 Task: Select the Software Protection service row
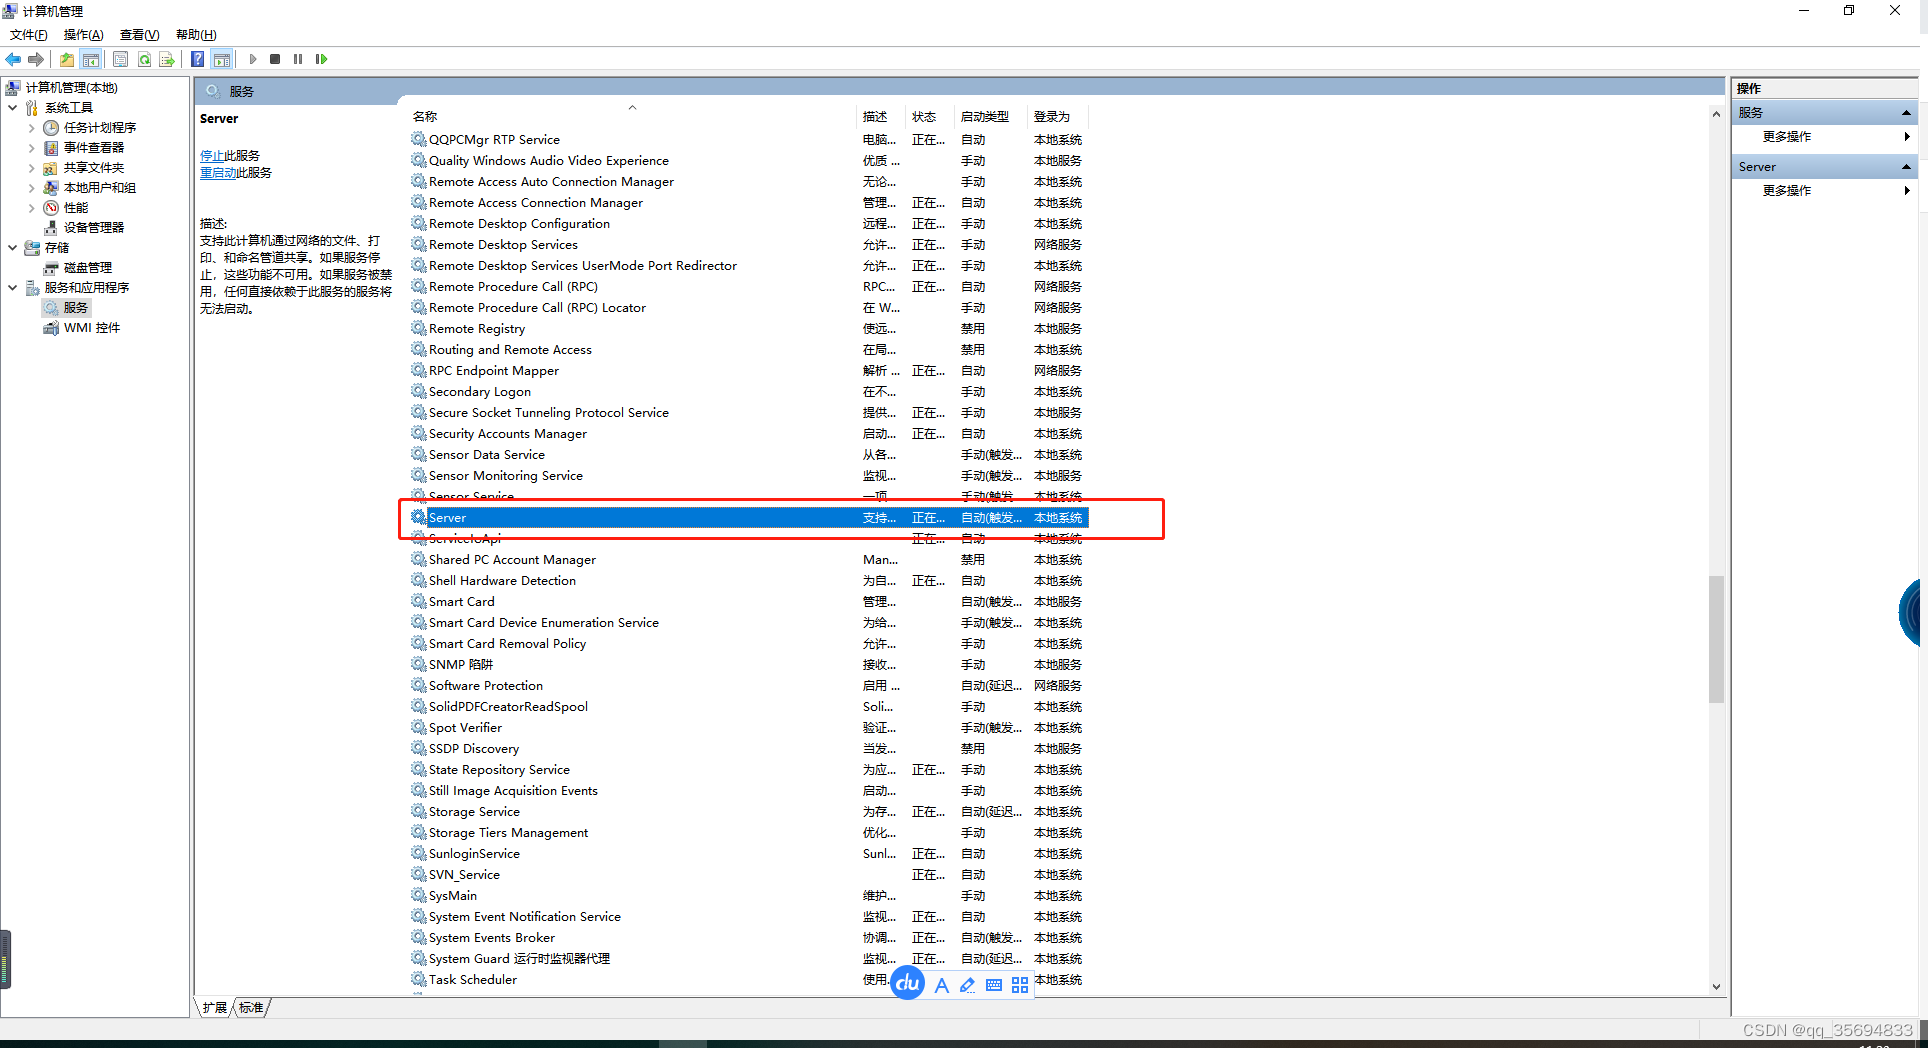(x=748, y=686)
